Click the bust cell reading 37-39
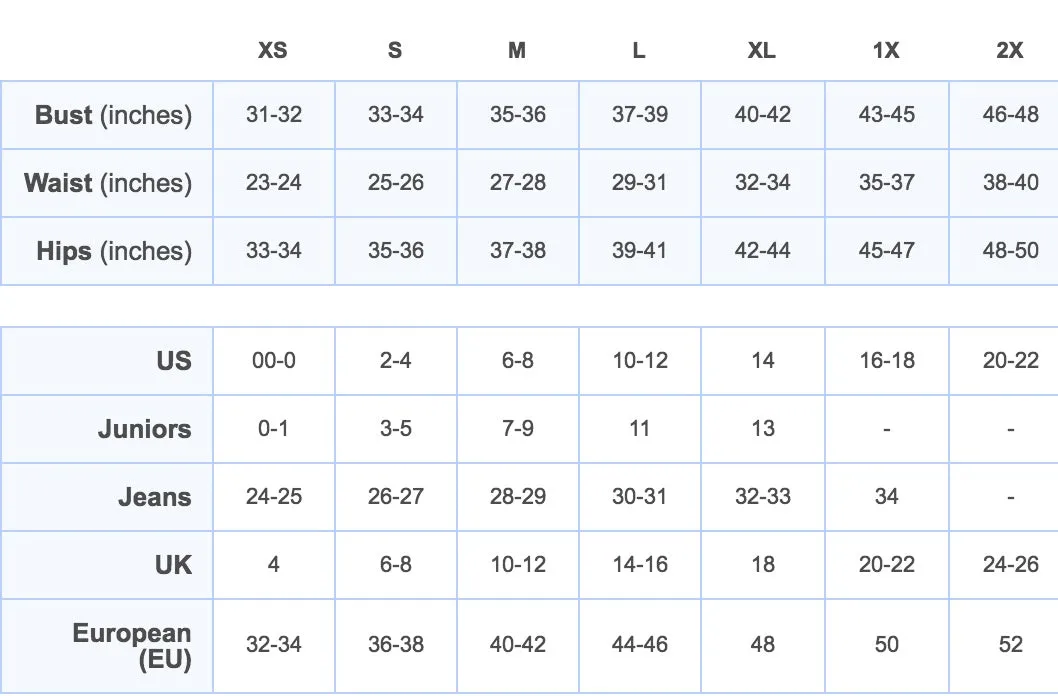Viewport: 1058px width, 696px height. [x=640, y=115]
